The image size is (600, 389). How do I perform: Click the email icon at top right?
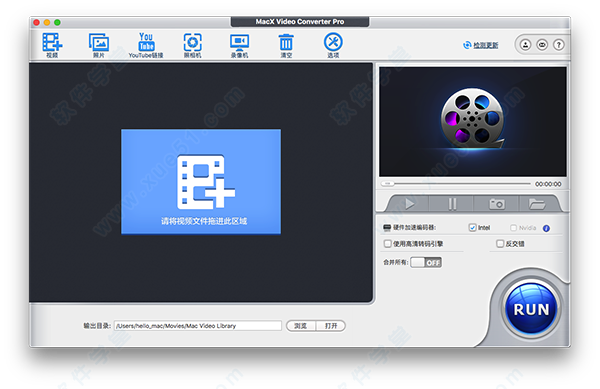click(542, 45)
